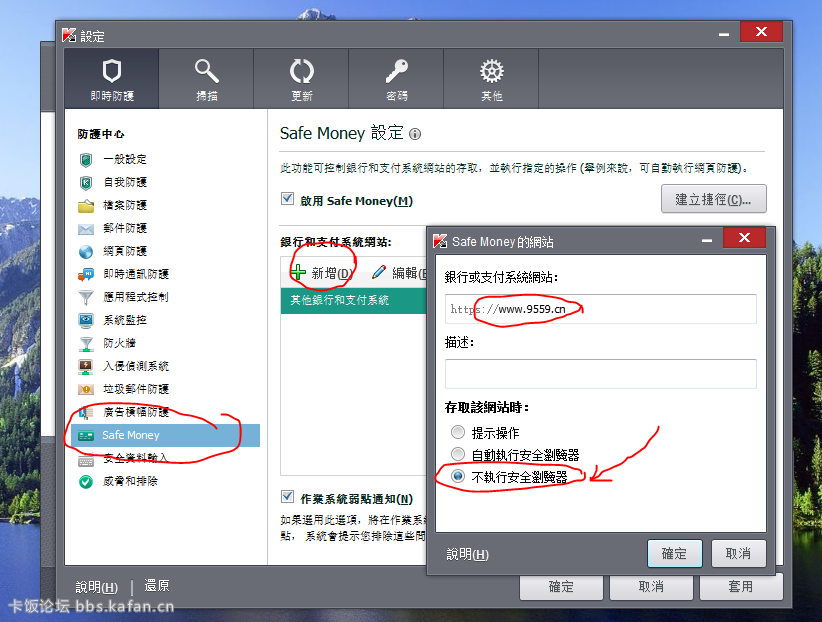Click the 描述 description input field
Image resolution: width=822 pixels, height=622 pixels.
click(601, 374)
